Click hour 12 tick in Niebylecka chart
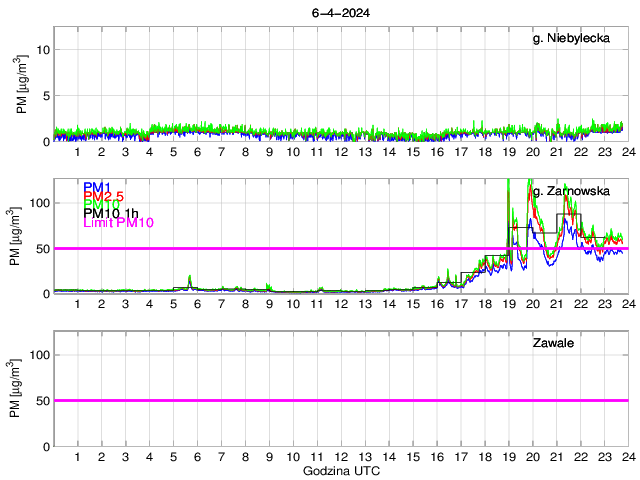The width and height of the screenshot is (640, 480). coord(341,152)
